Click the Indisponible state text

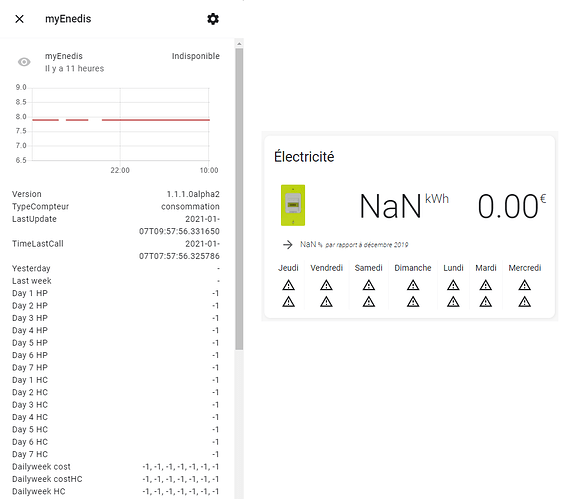(x=195, y=56)
